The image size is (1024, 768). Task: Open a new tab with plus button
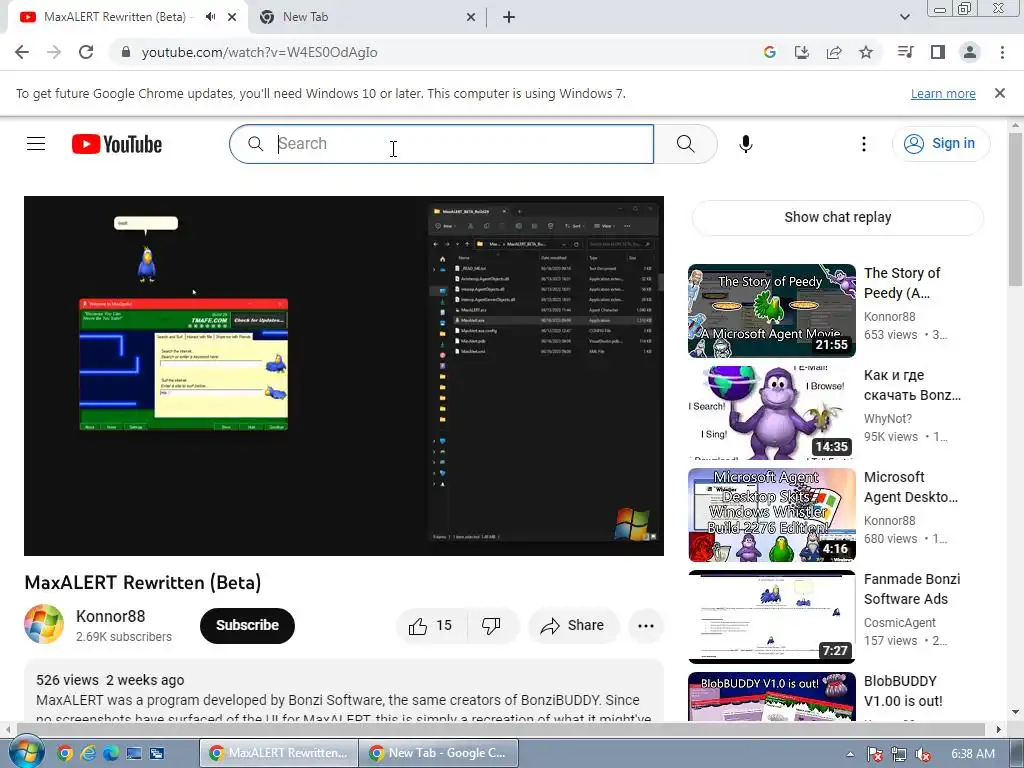point(509,17)
